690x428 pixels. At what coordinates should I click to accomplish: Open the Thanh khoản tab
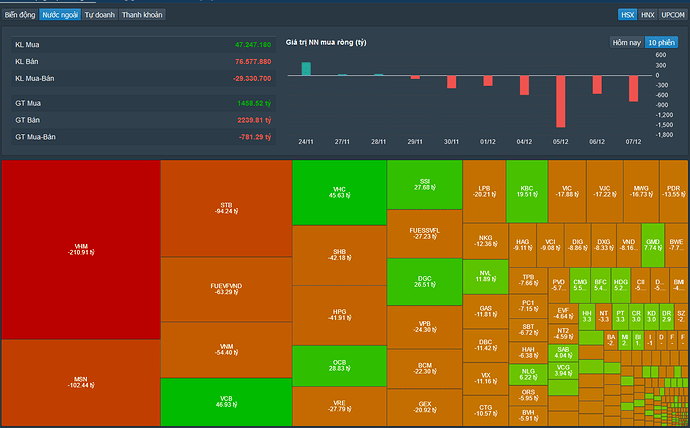pyautogui.click(x=142, y=15)
